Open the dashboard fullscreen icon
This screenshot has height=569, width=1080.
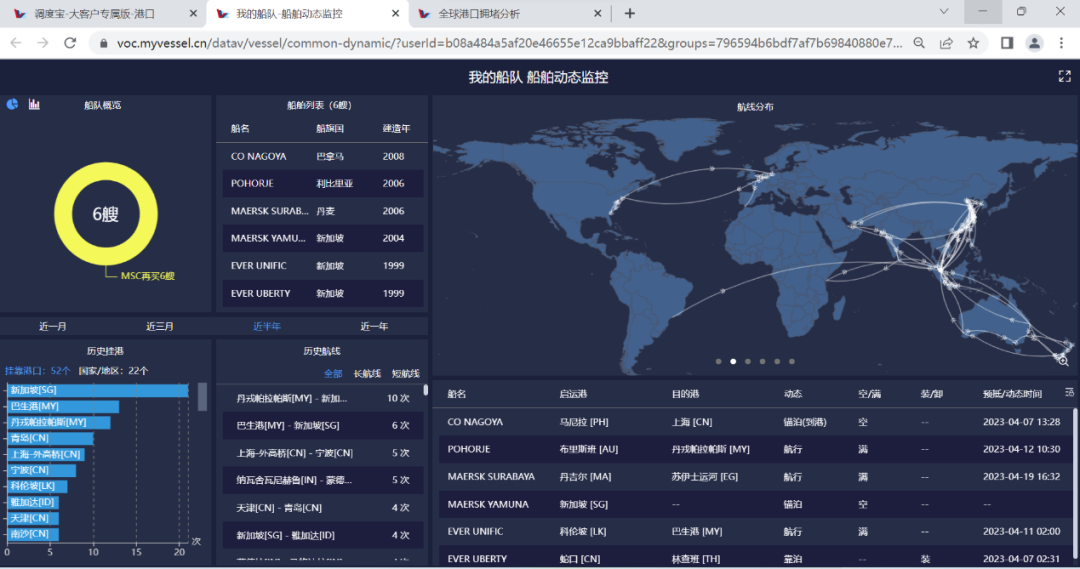click(1064, 76)
